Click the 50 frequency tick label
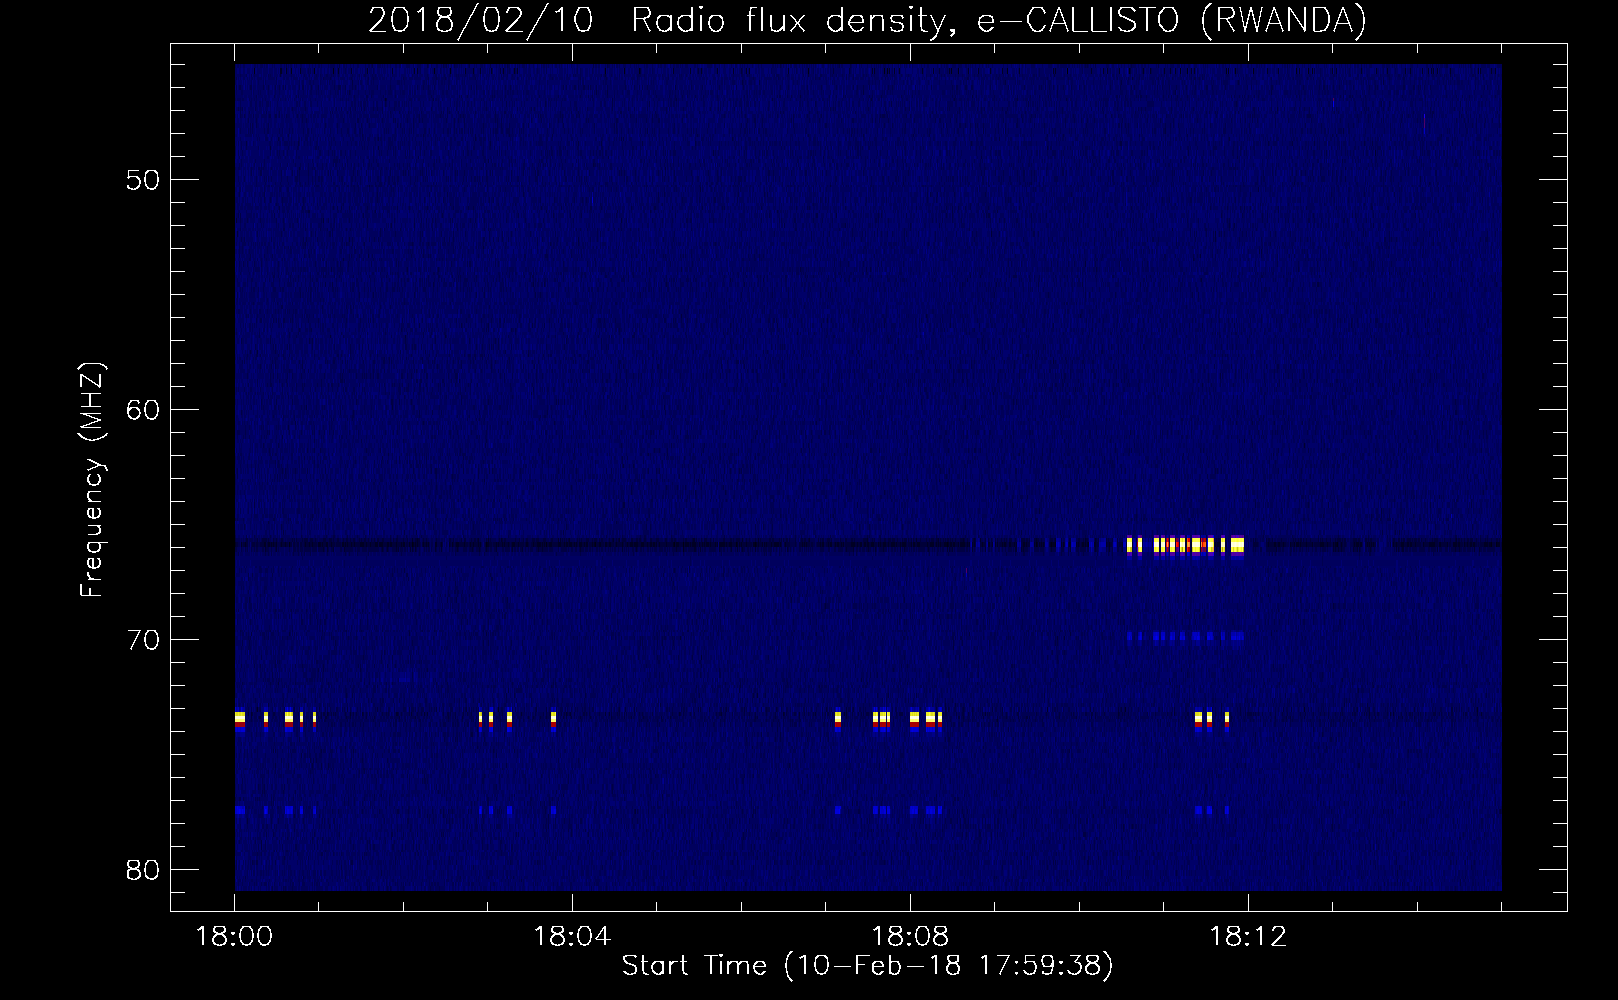The width and height of the screenshot is (1618, 1000). click(143, 180)
